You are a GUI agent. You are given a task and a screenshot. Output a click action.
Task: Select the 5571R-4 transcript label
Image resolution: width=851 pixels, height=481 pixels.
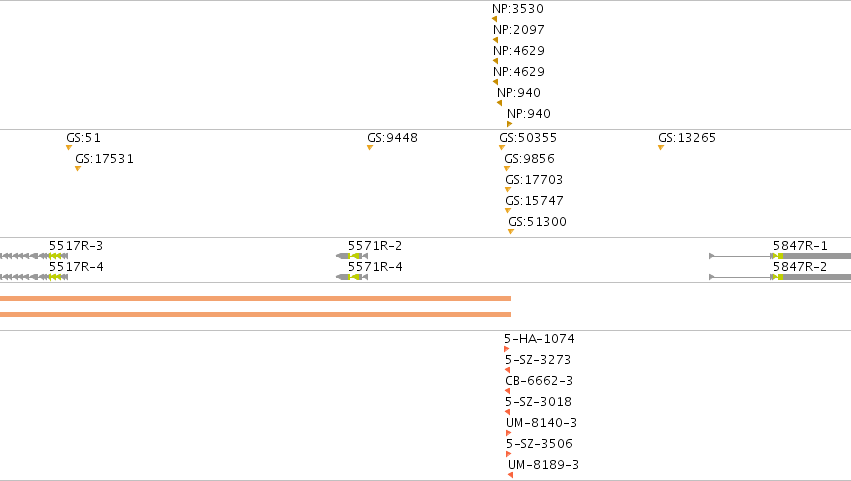pyautogui.click(x=375, y=267)
